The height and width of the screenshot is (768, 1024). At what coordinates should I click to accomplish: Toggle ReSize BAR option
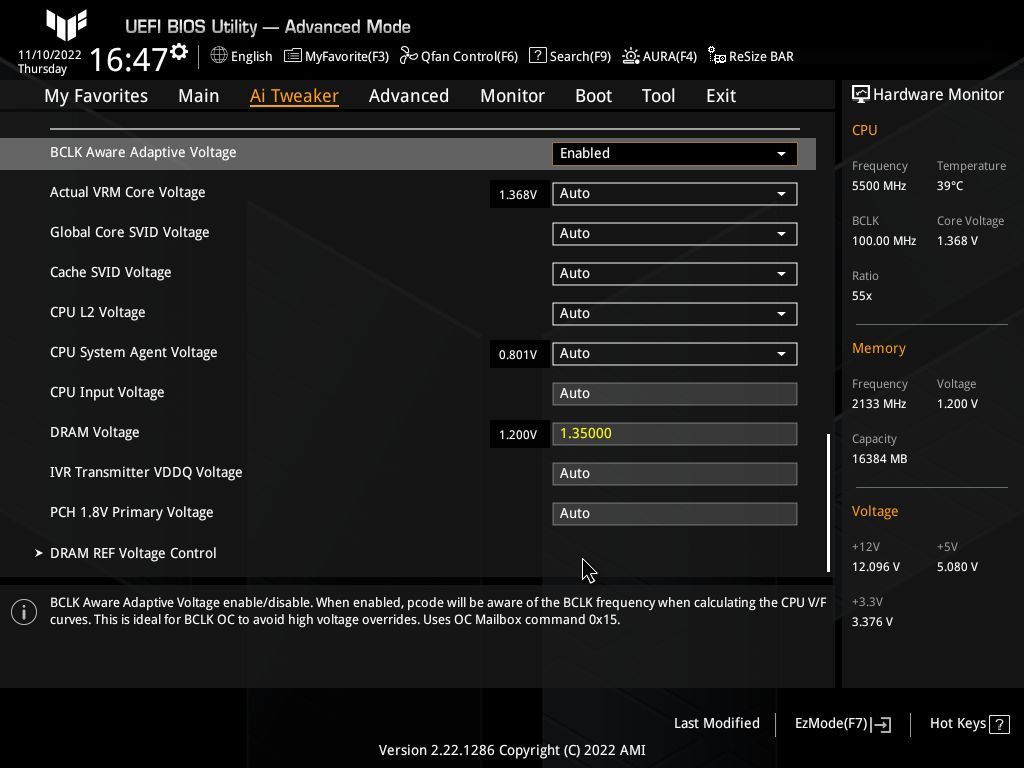[x=751, y=56]
